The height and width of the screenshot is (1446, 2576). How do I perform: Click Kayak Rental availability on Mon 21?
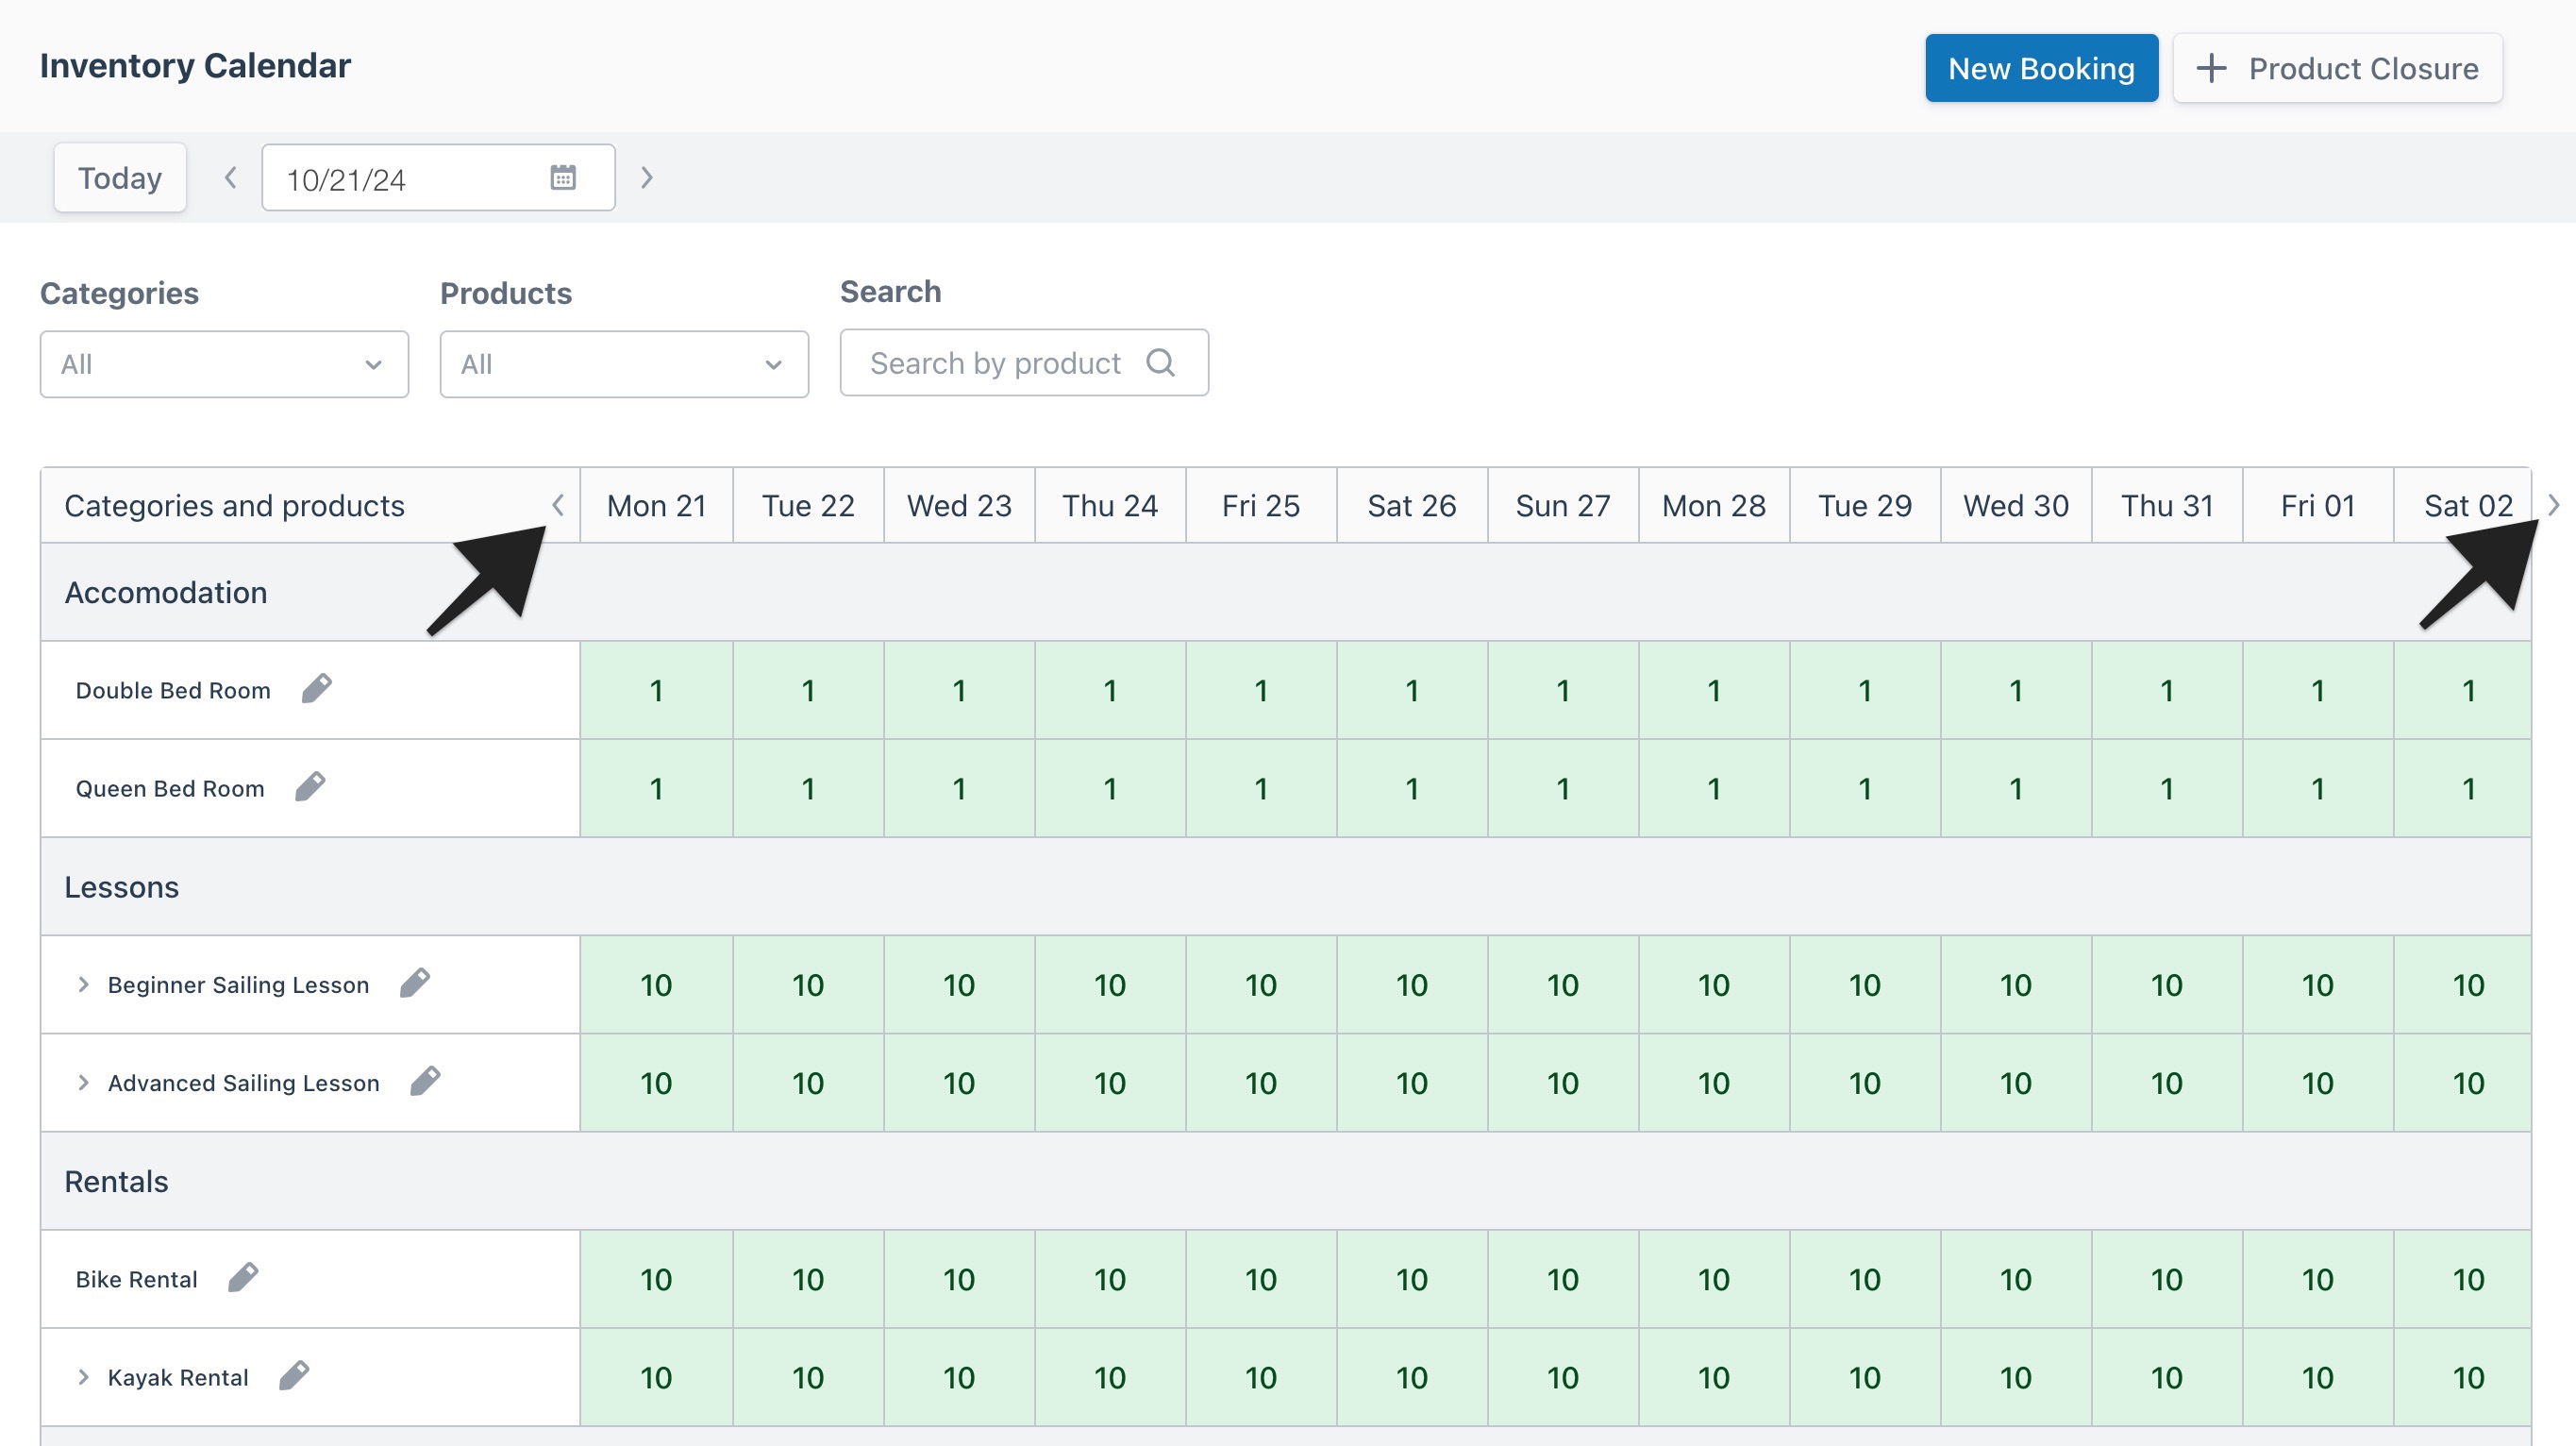pyautogui.click(x=657, y=1377)
